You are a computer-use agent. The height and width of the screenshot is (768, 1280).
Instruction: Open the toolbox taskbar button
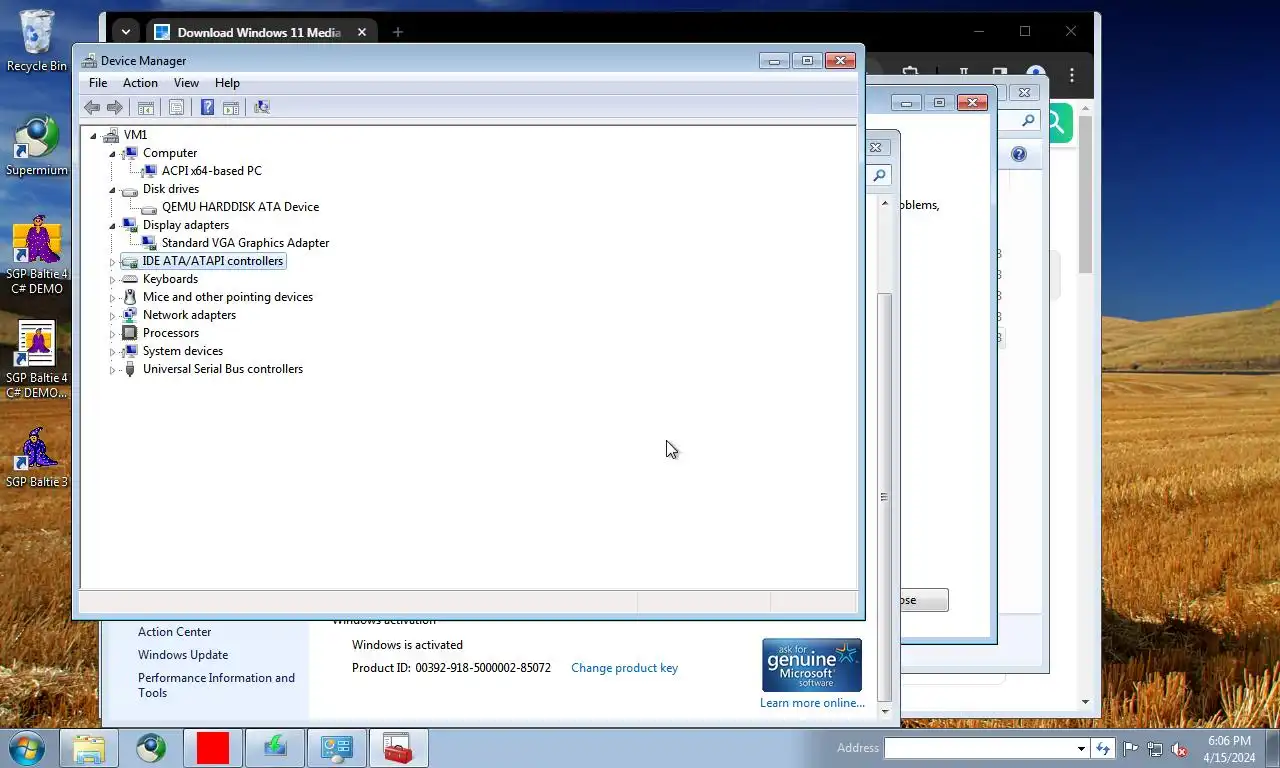pos(398,748)
